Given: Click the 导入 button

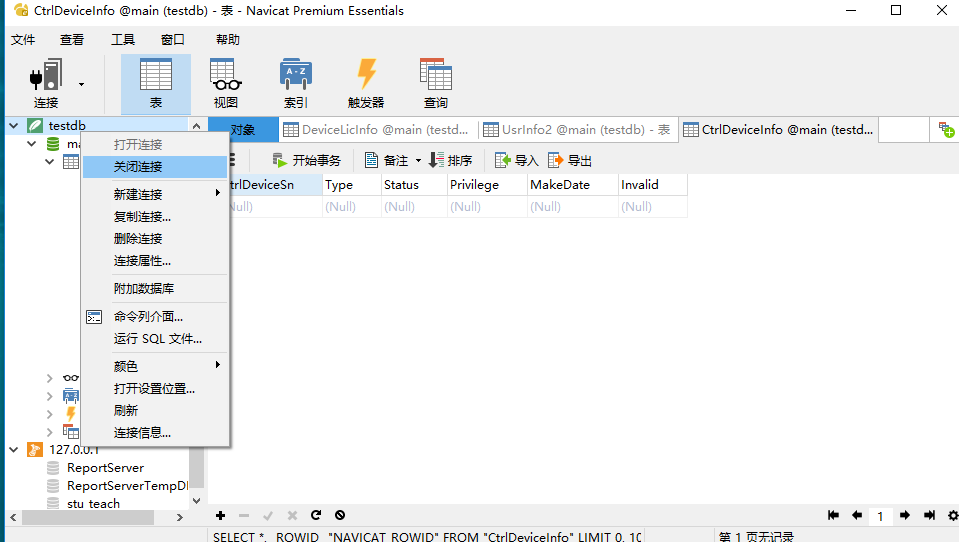Looking at the screenshot, I should pyautogui.click(x=517, y=160).
